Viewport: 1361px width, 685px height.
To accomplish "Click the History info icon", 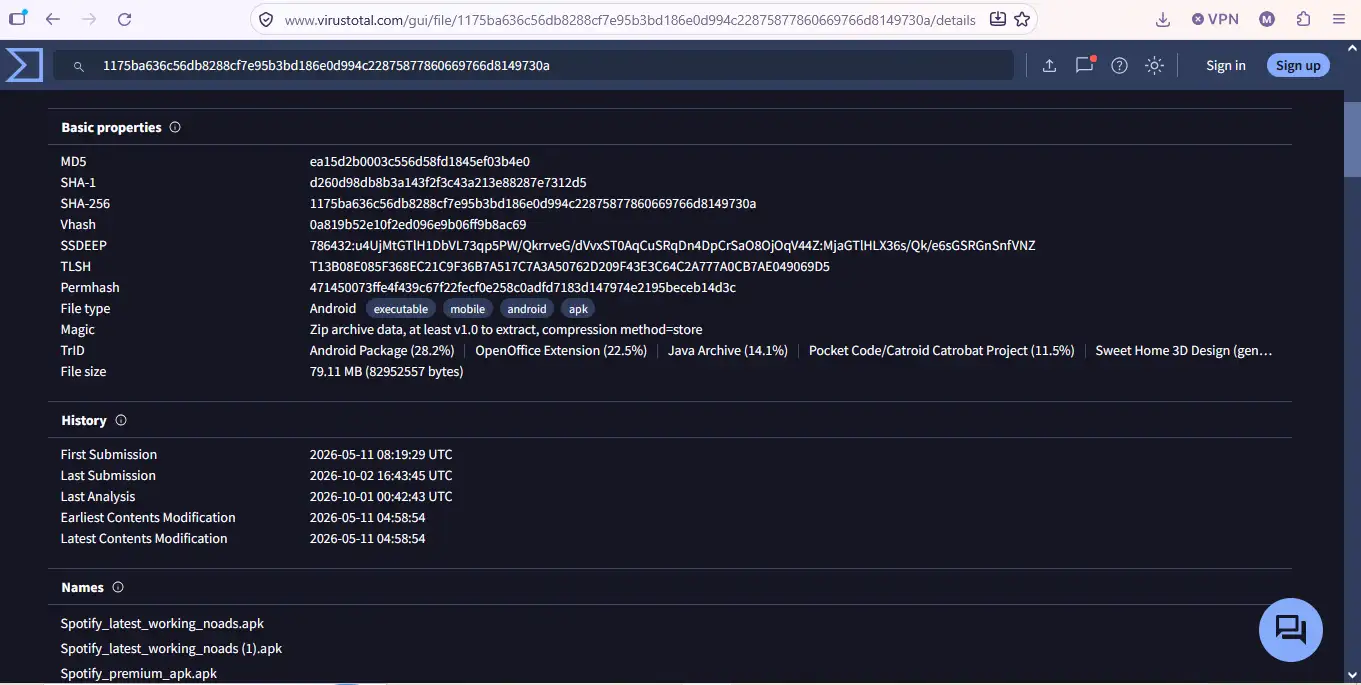I will [x=121, y=420].
